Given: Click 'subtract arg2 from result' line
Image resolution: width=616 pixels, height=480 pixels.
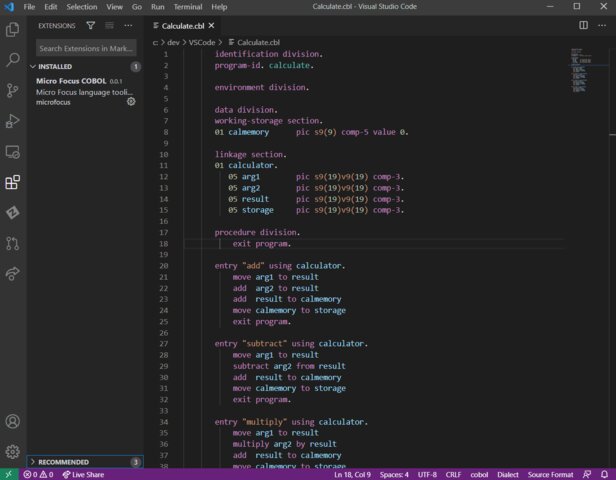Looking at the screenshot, I should tap(289, 366).
